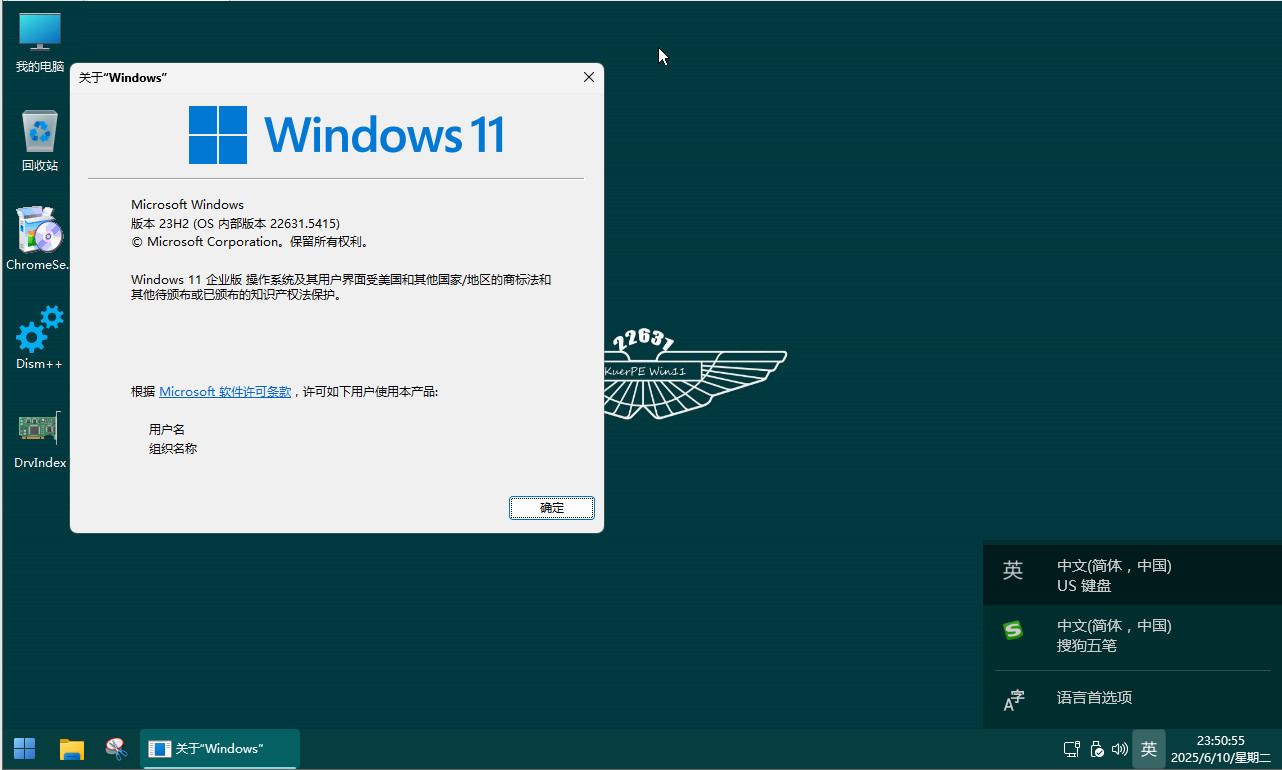Open File Explorer from the taskbar

point(71,749)
